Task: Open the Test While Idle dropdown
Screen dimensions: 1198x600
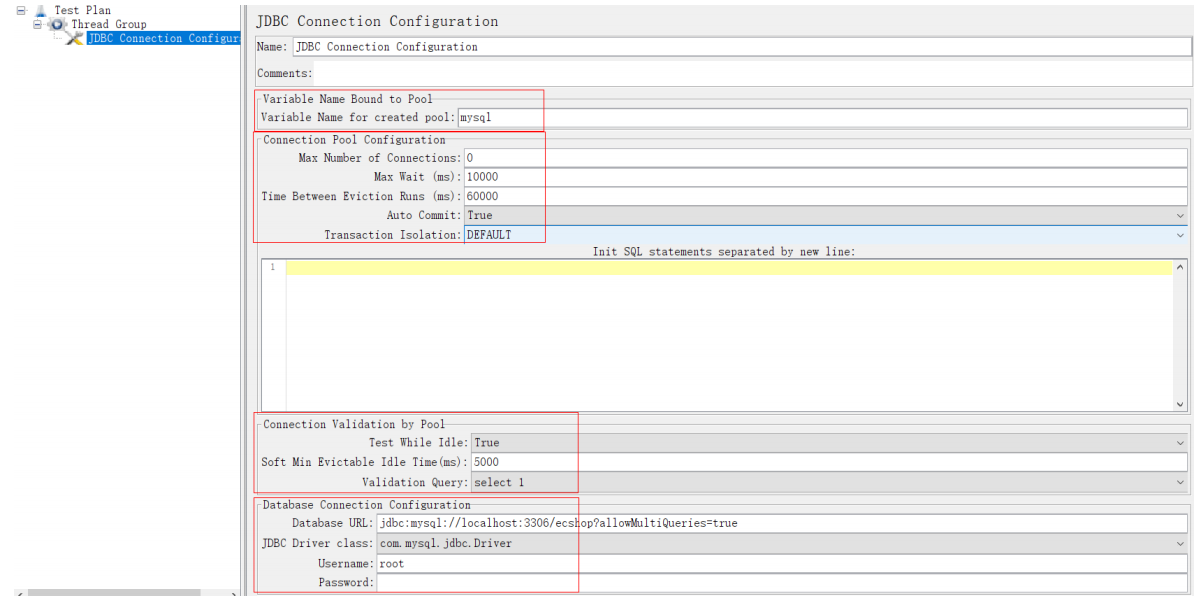Action: 829,443
